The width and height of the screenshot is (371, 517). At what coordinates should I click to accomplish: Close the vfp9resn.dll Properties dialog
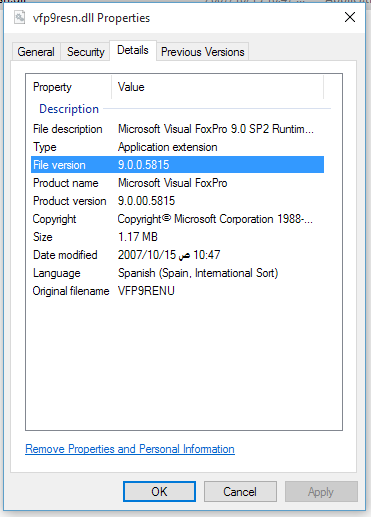350,17
